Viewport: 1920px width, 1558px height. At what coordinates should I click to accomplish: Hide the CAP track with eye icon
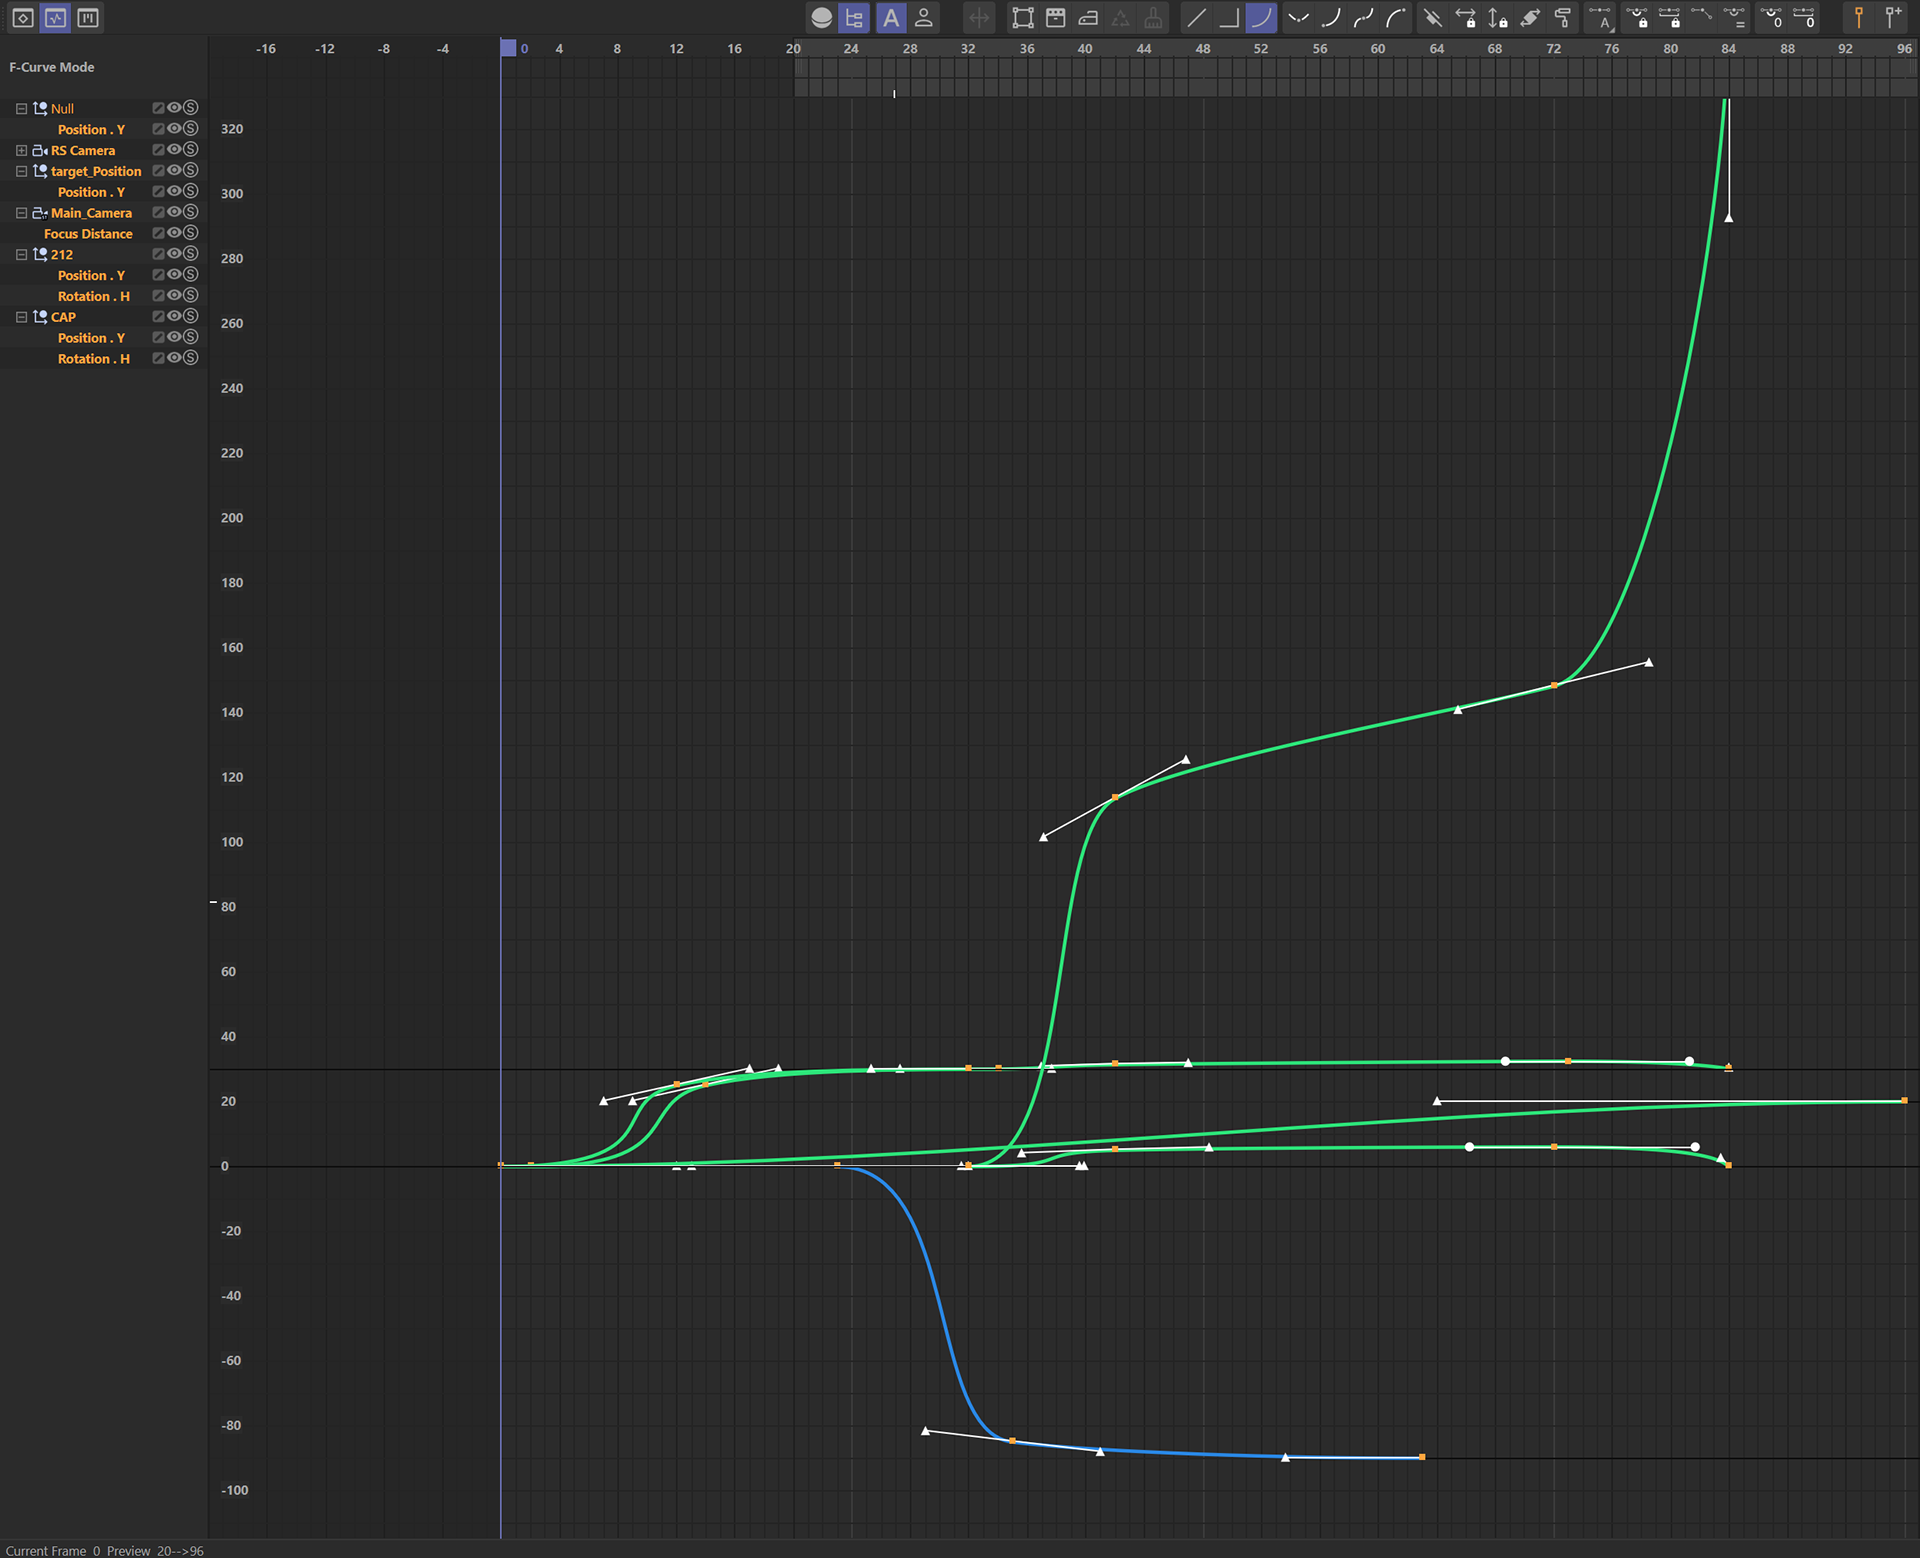pos(174,316)
